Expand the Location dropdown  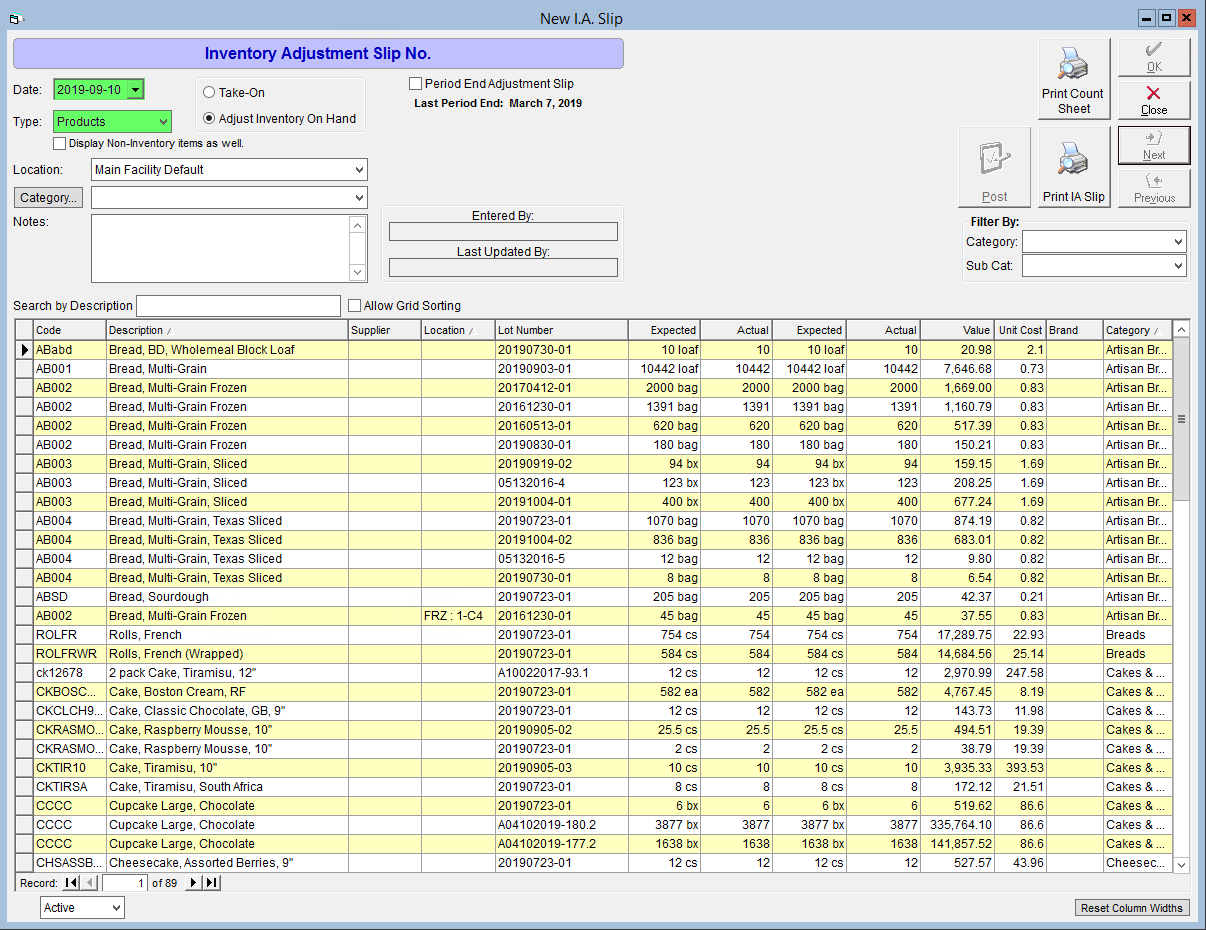[359, 170]
